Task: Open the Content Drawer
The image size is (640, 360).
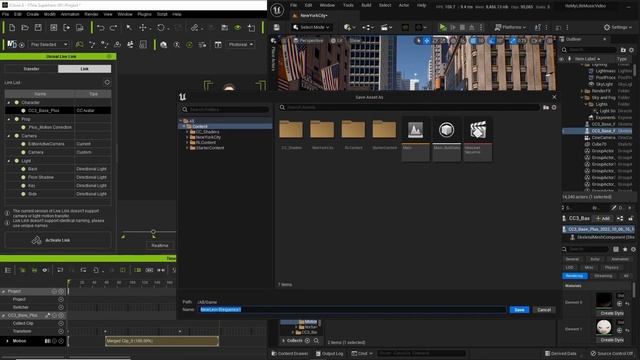Action: click(x=290, y=353)
